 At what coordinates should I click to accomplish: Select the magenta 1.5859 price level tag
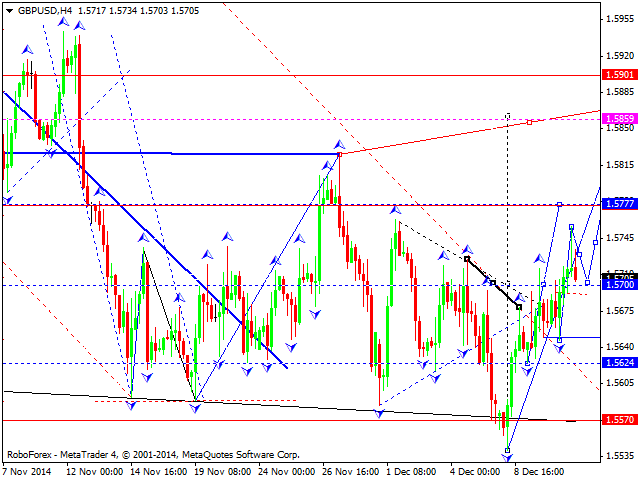(619, 119)
